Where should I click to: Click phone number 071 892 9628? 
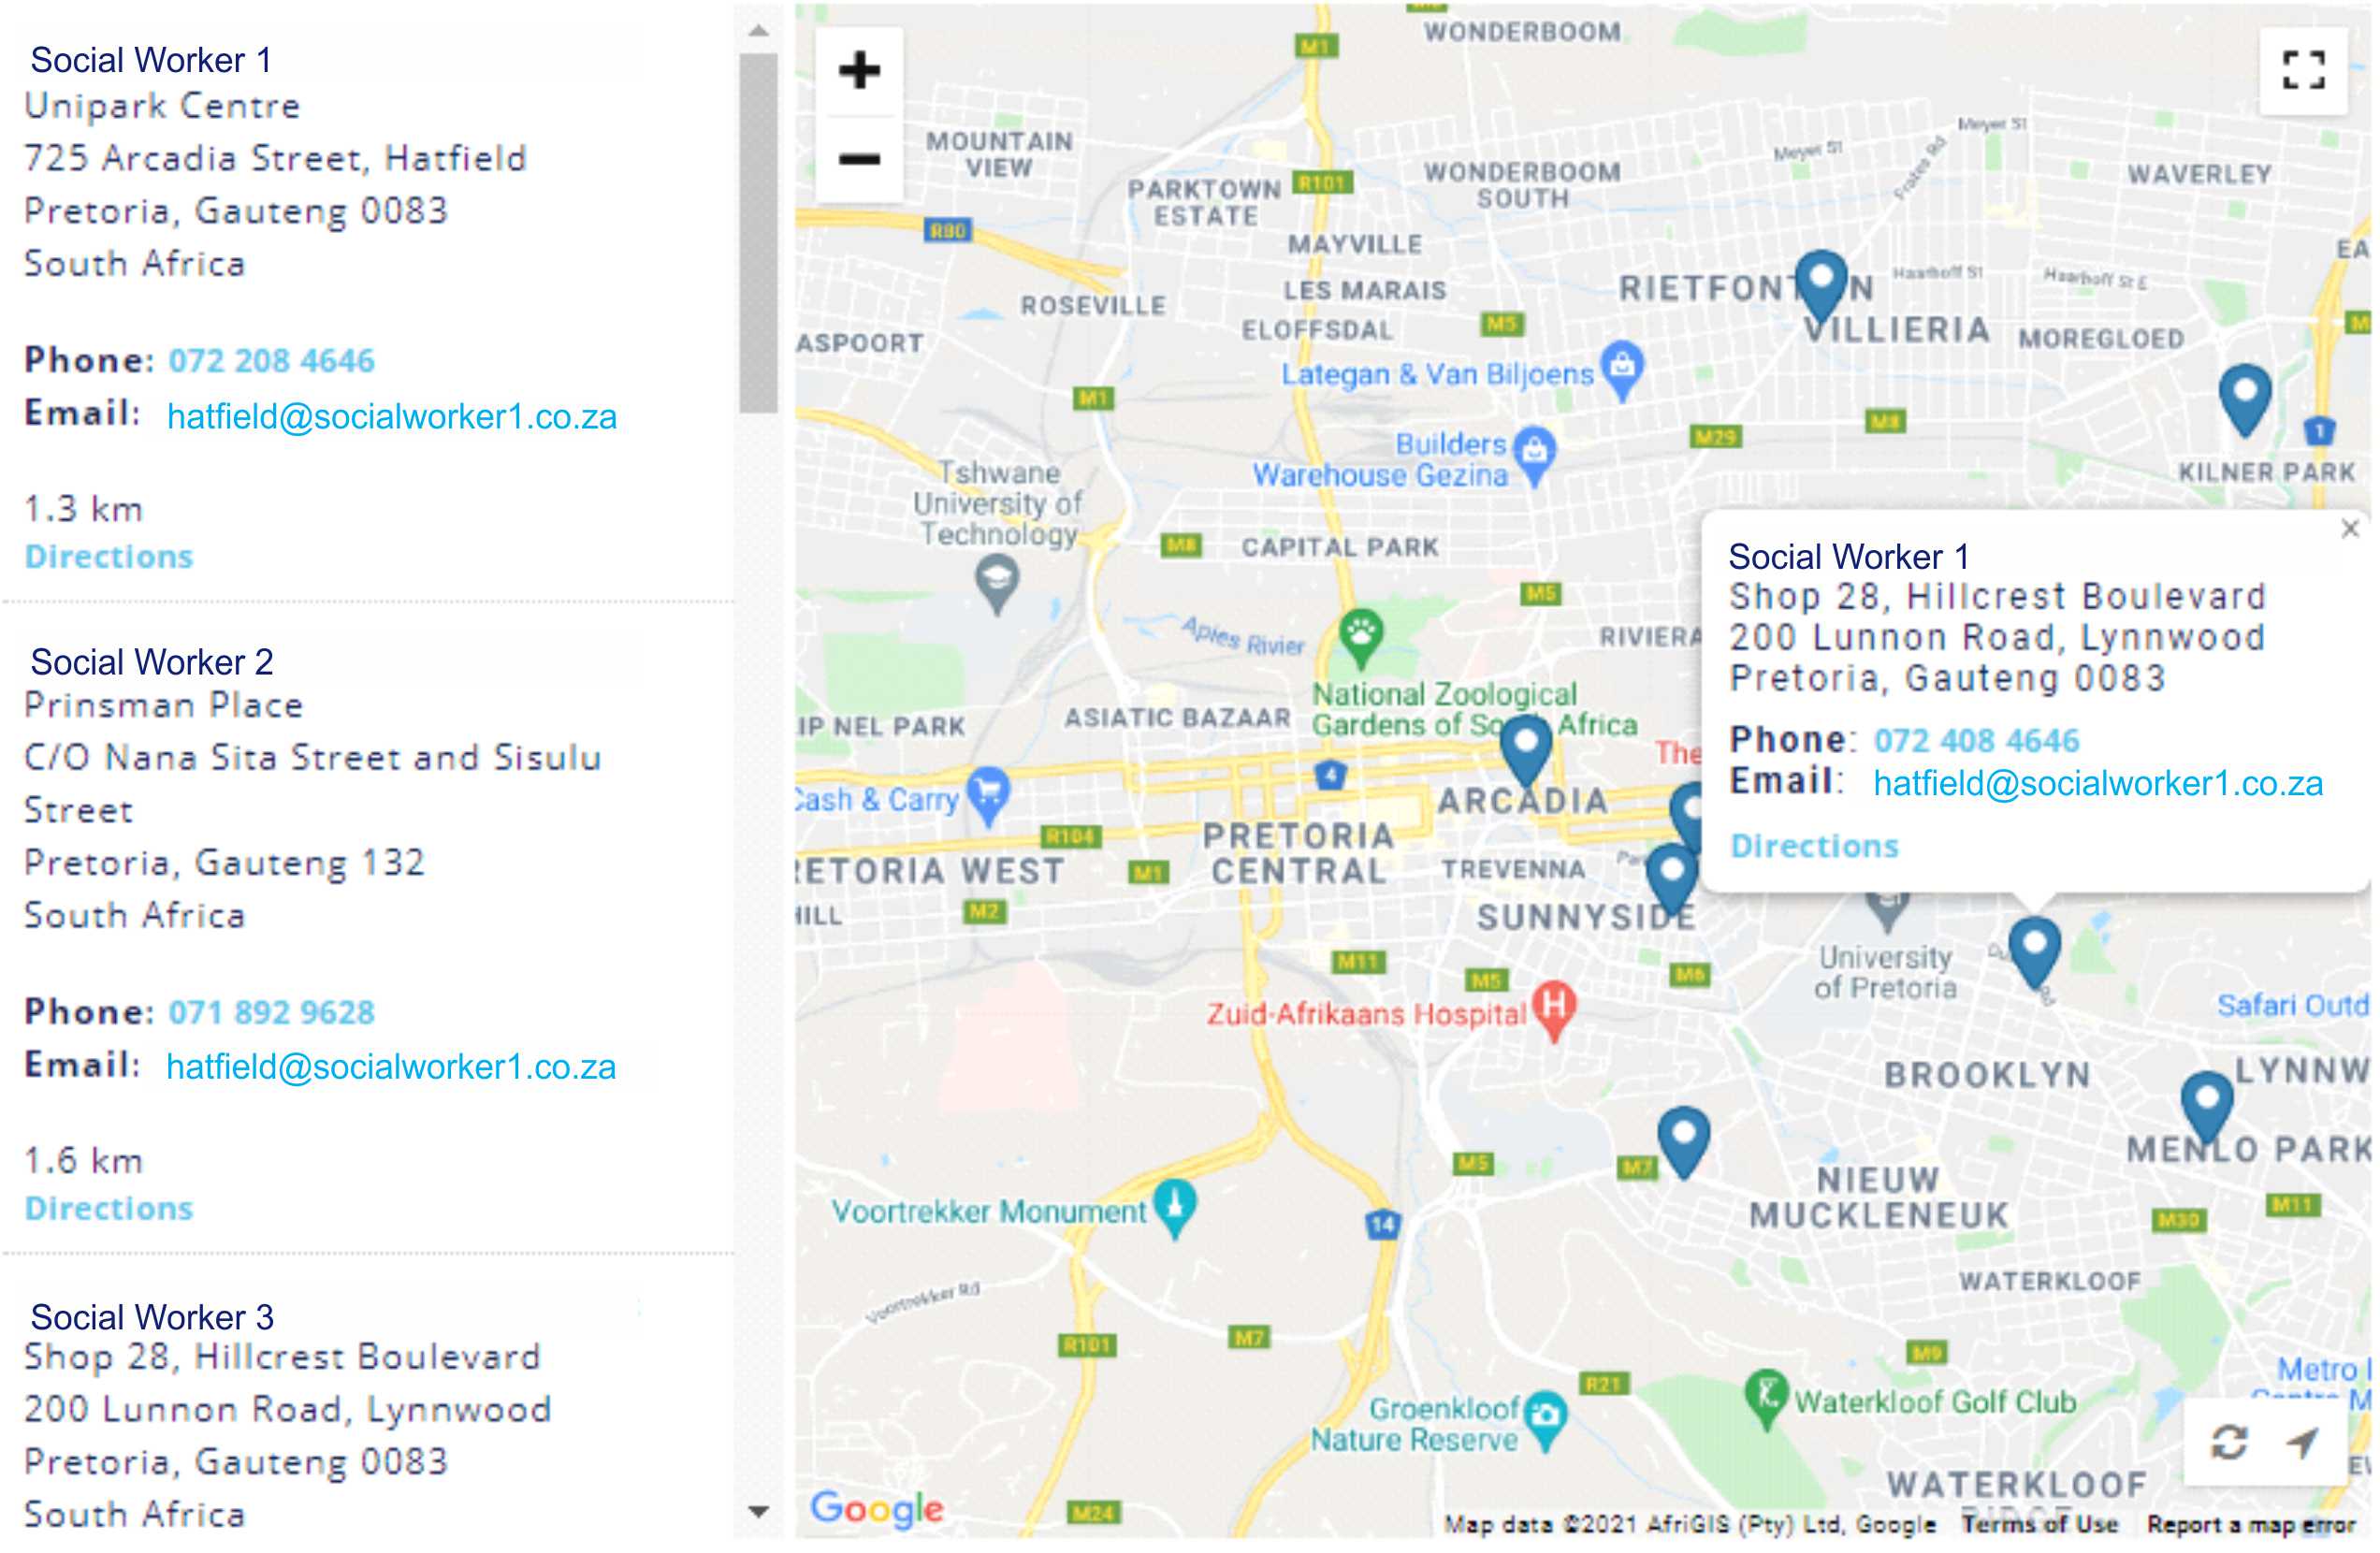pyautogui.click(x=271, y=1013)
